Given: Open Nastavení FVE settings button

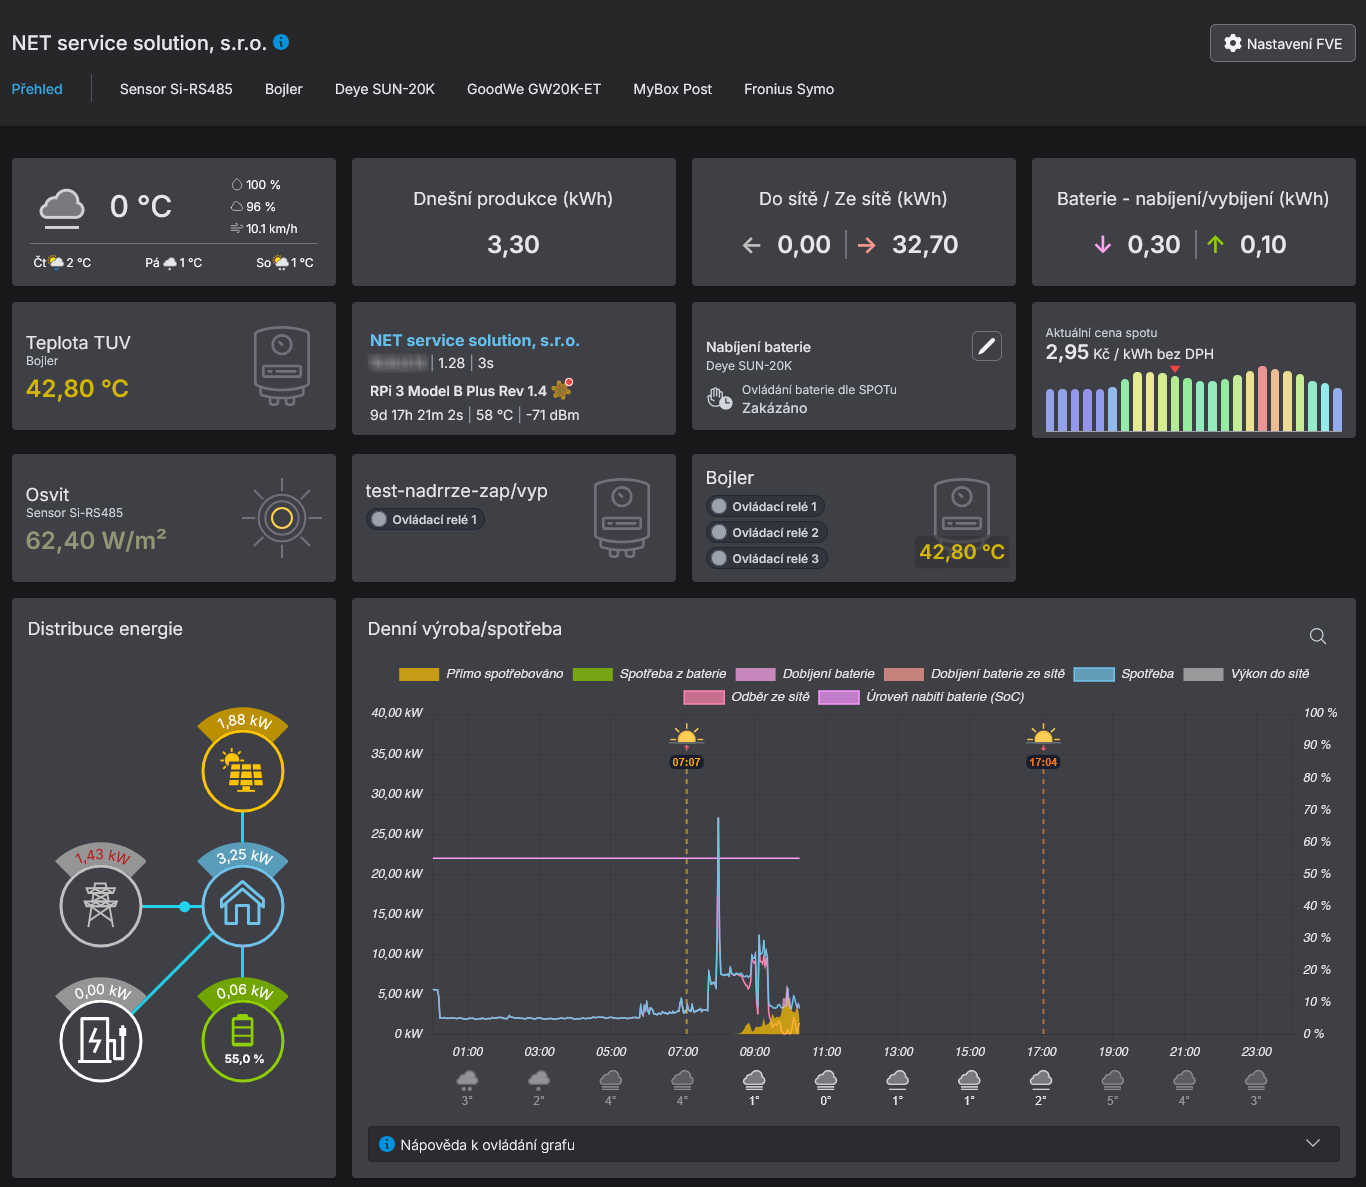Looking at the screenshot, I should coord(1283,44).
